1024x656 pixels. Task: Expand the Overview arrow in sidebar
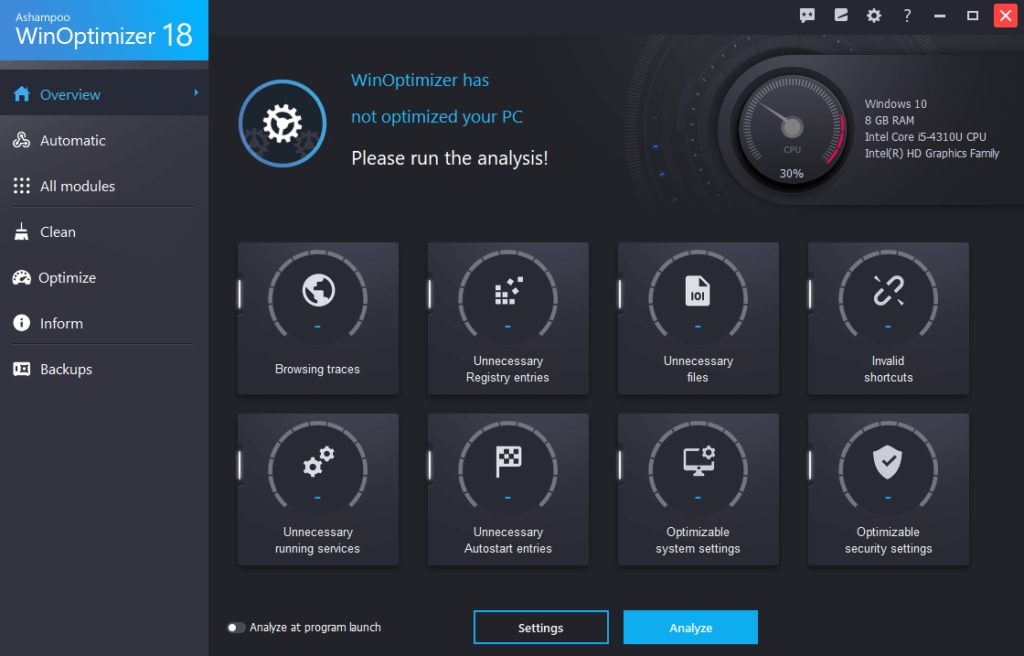click(x=196, y=93)
